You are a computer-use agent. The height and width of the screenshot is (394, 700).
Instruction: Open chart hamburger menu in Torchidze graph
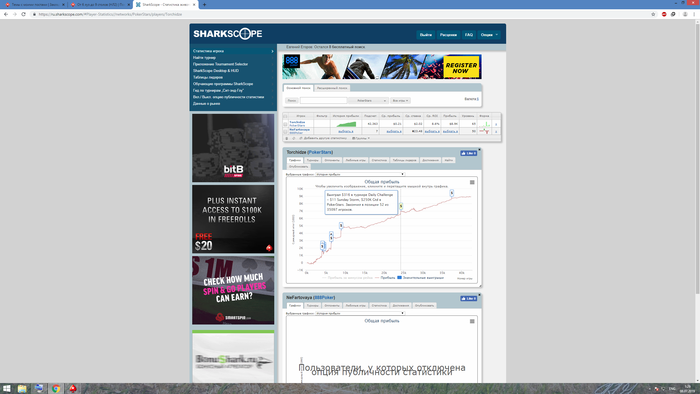472,182
